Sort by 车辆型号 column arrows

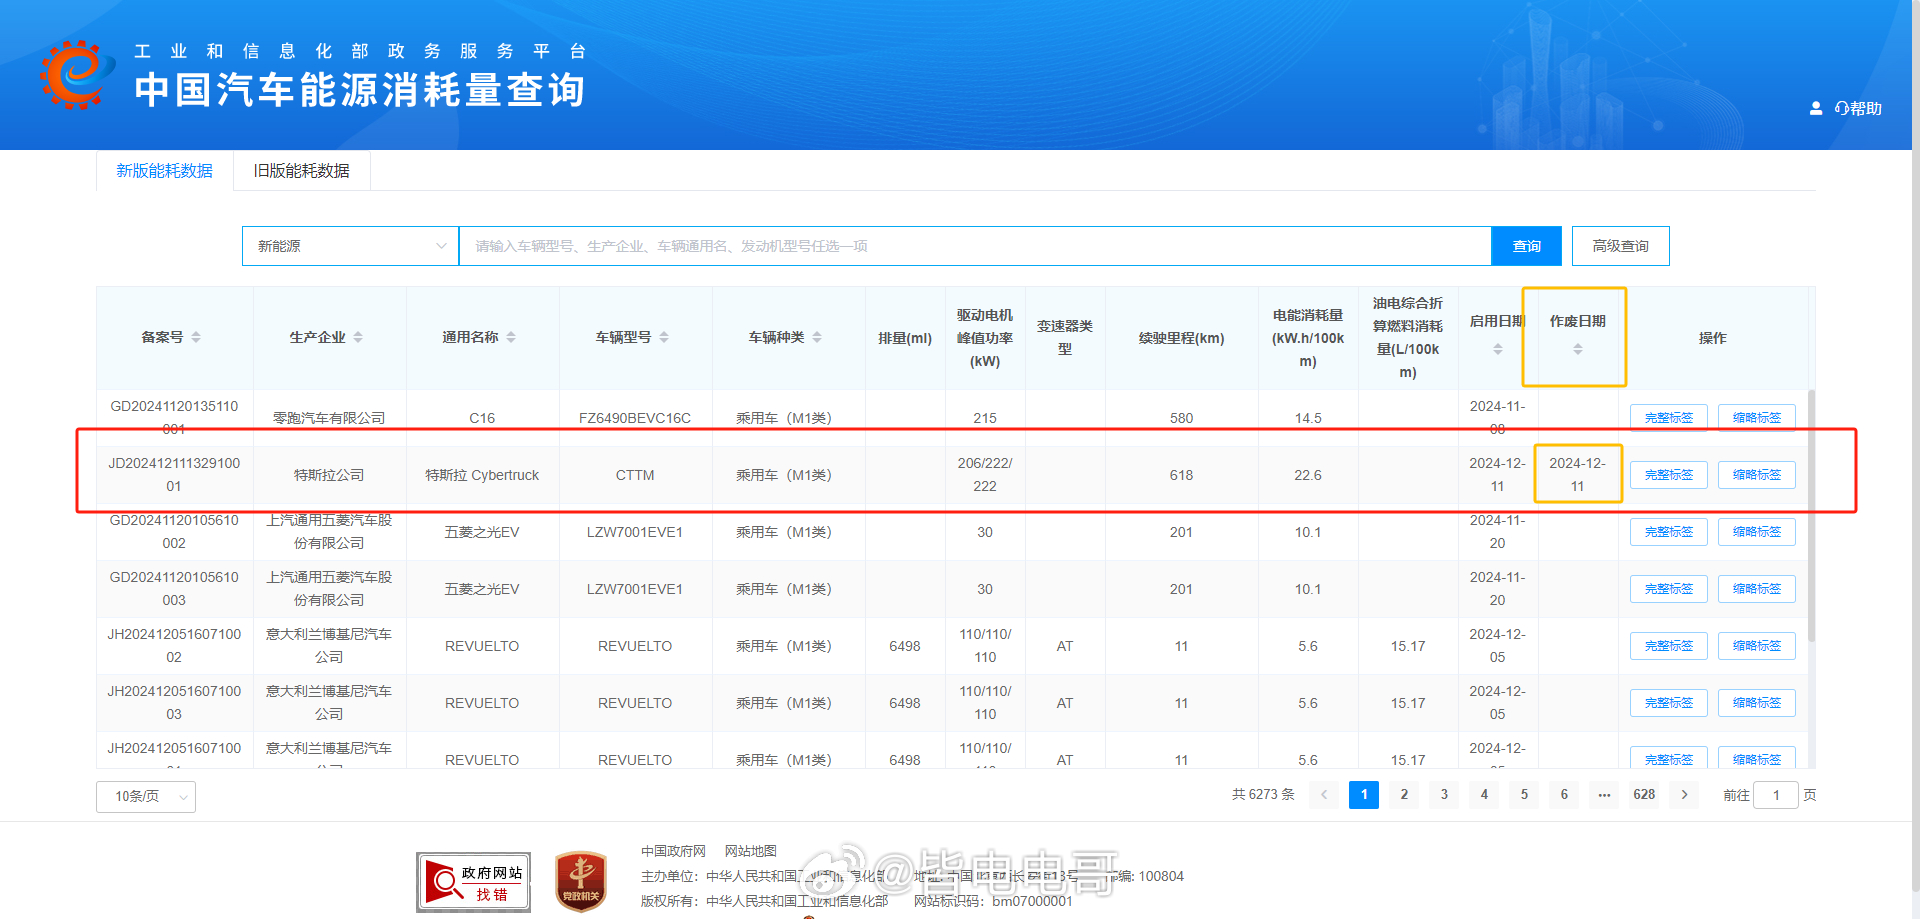coord(664,338)
